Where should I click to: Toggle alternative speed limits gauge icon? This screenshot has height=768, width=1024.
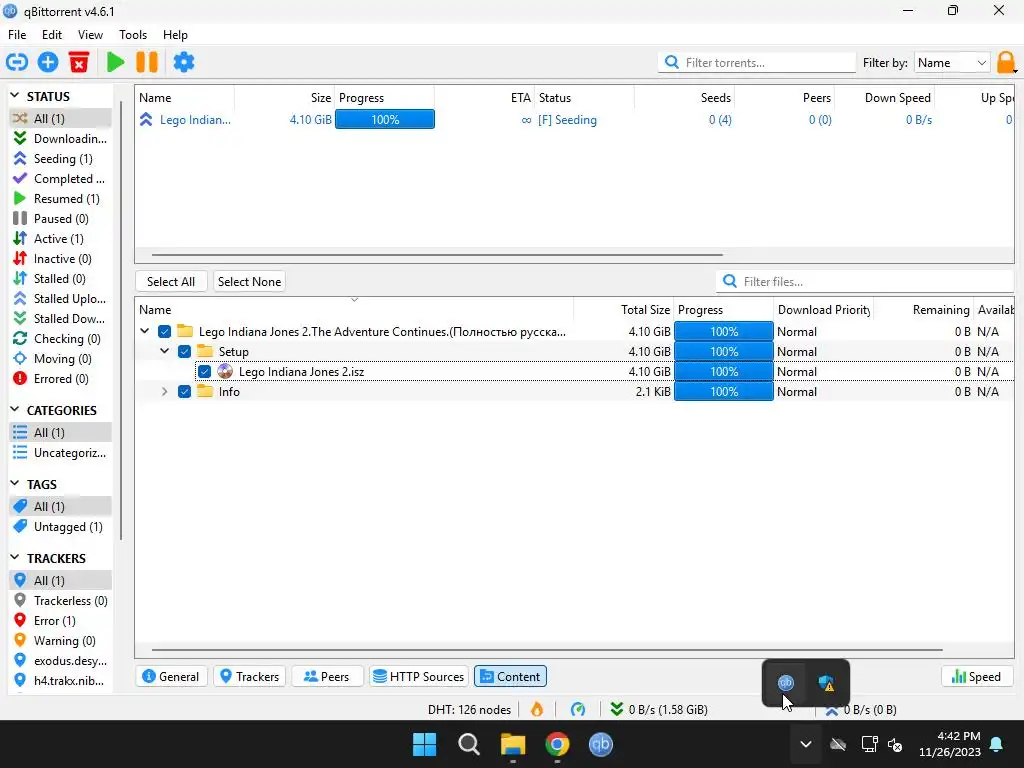[x=578, y=709]
